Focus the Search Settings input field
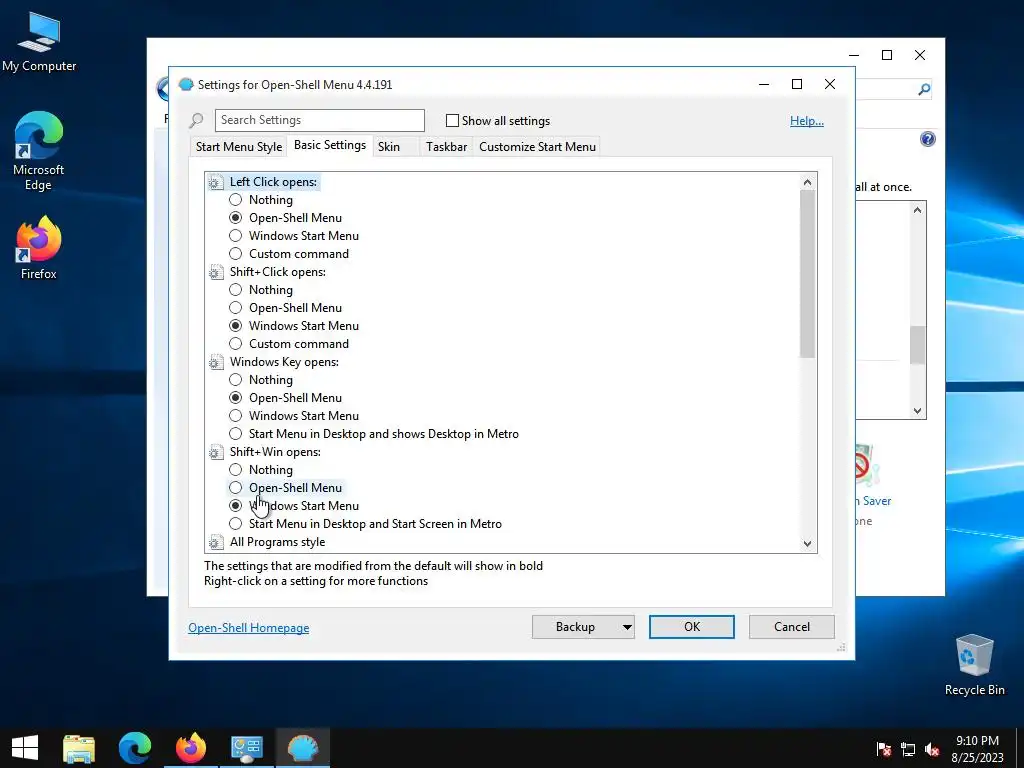The image size is (1024, 768). click(x=319, y=120)
